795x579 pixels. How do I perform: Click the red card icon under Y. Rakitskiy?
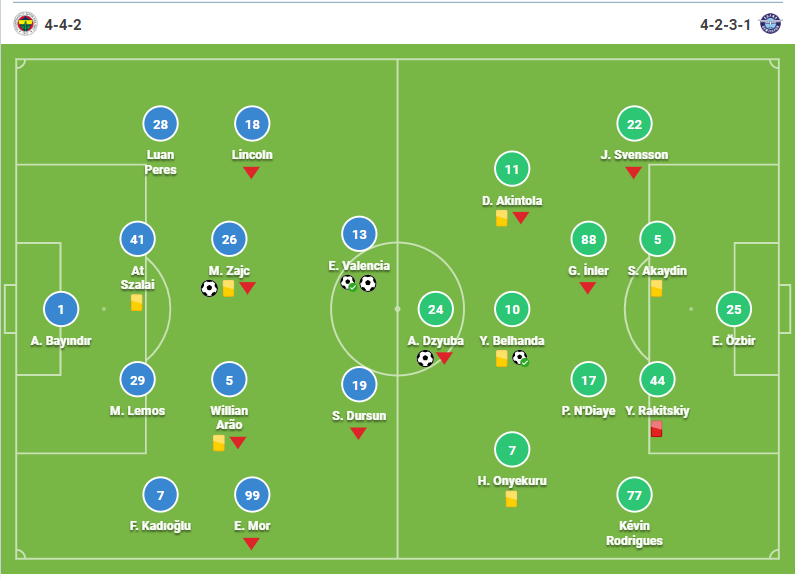pos(657,429)
